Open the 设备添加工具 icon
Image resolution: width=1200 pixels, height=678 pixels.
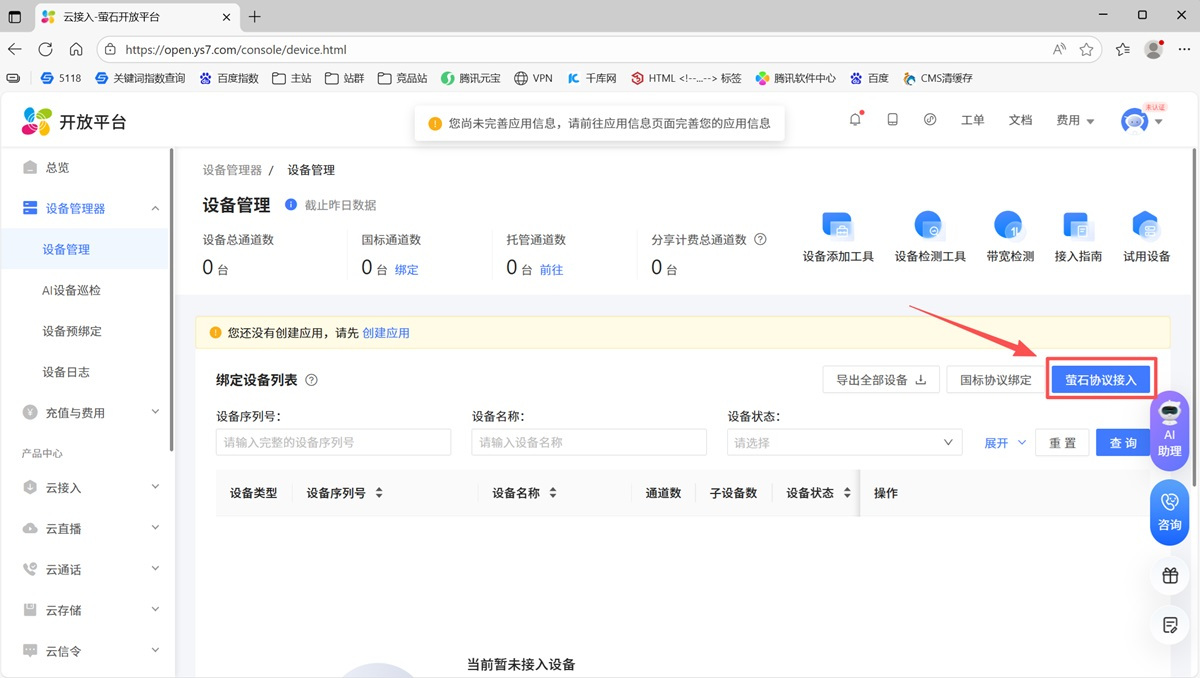pyautogui.click(x=837, y=228)
